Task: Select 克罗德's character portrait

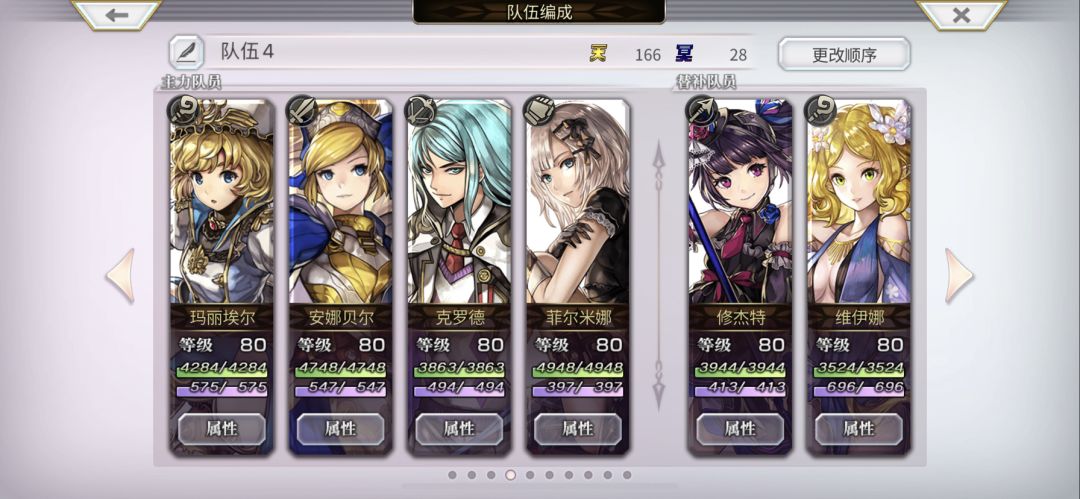Action: [x=459, y=201]
